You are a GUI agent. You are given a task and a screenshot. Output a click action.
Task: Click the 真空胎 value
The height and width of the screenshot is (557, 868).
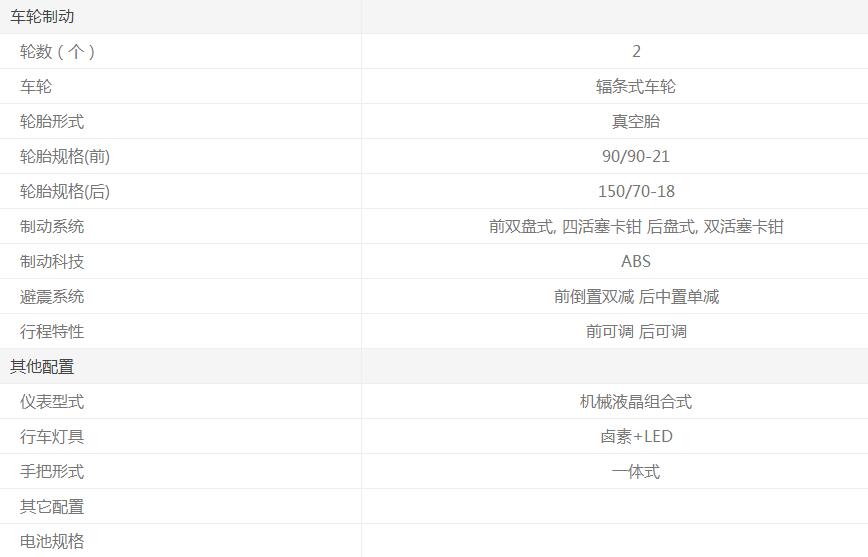635,122
